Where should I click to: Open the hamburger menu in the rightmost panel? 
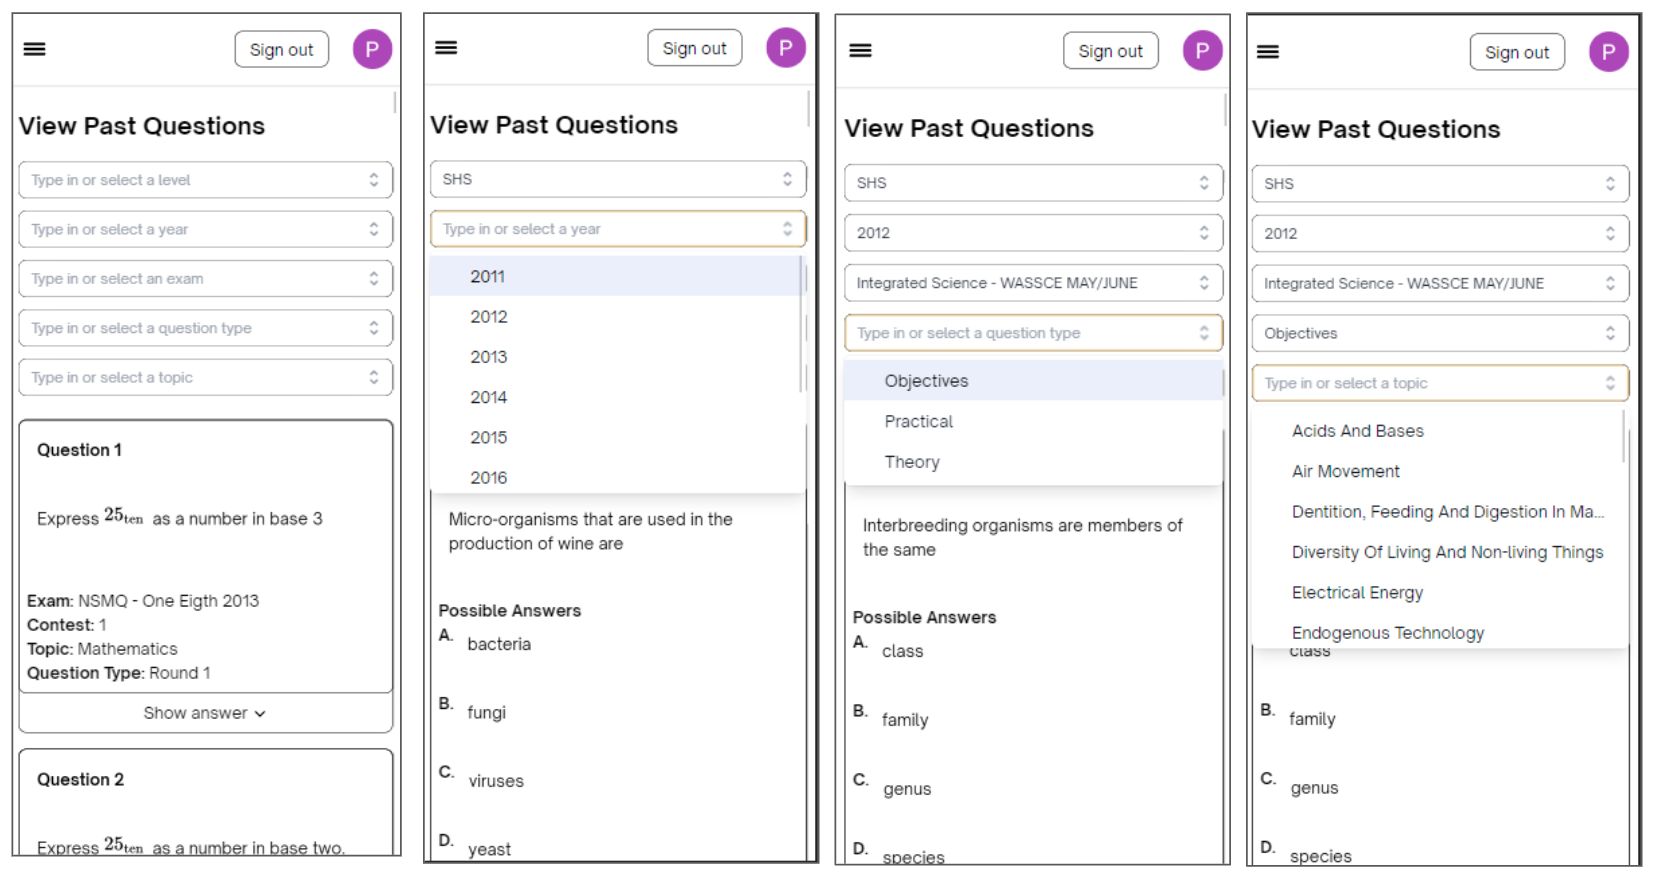pyautogui.click(x=1268, y=52)
